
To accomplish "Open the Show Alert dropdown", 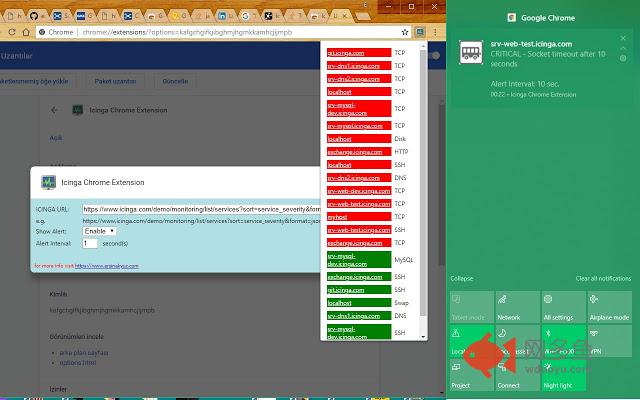I will coord(99,231).
